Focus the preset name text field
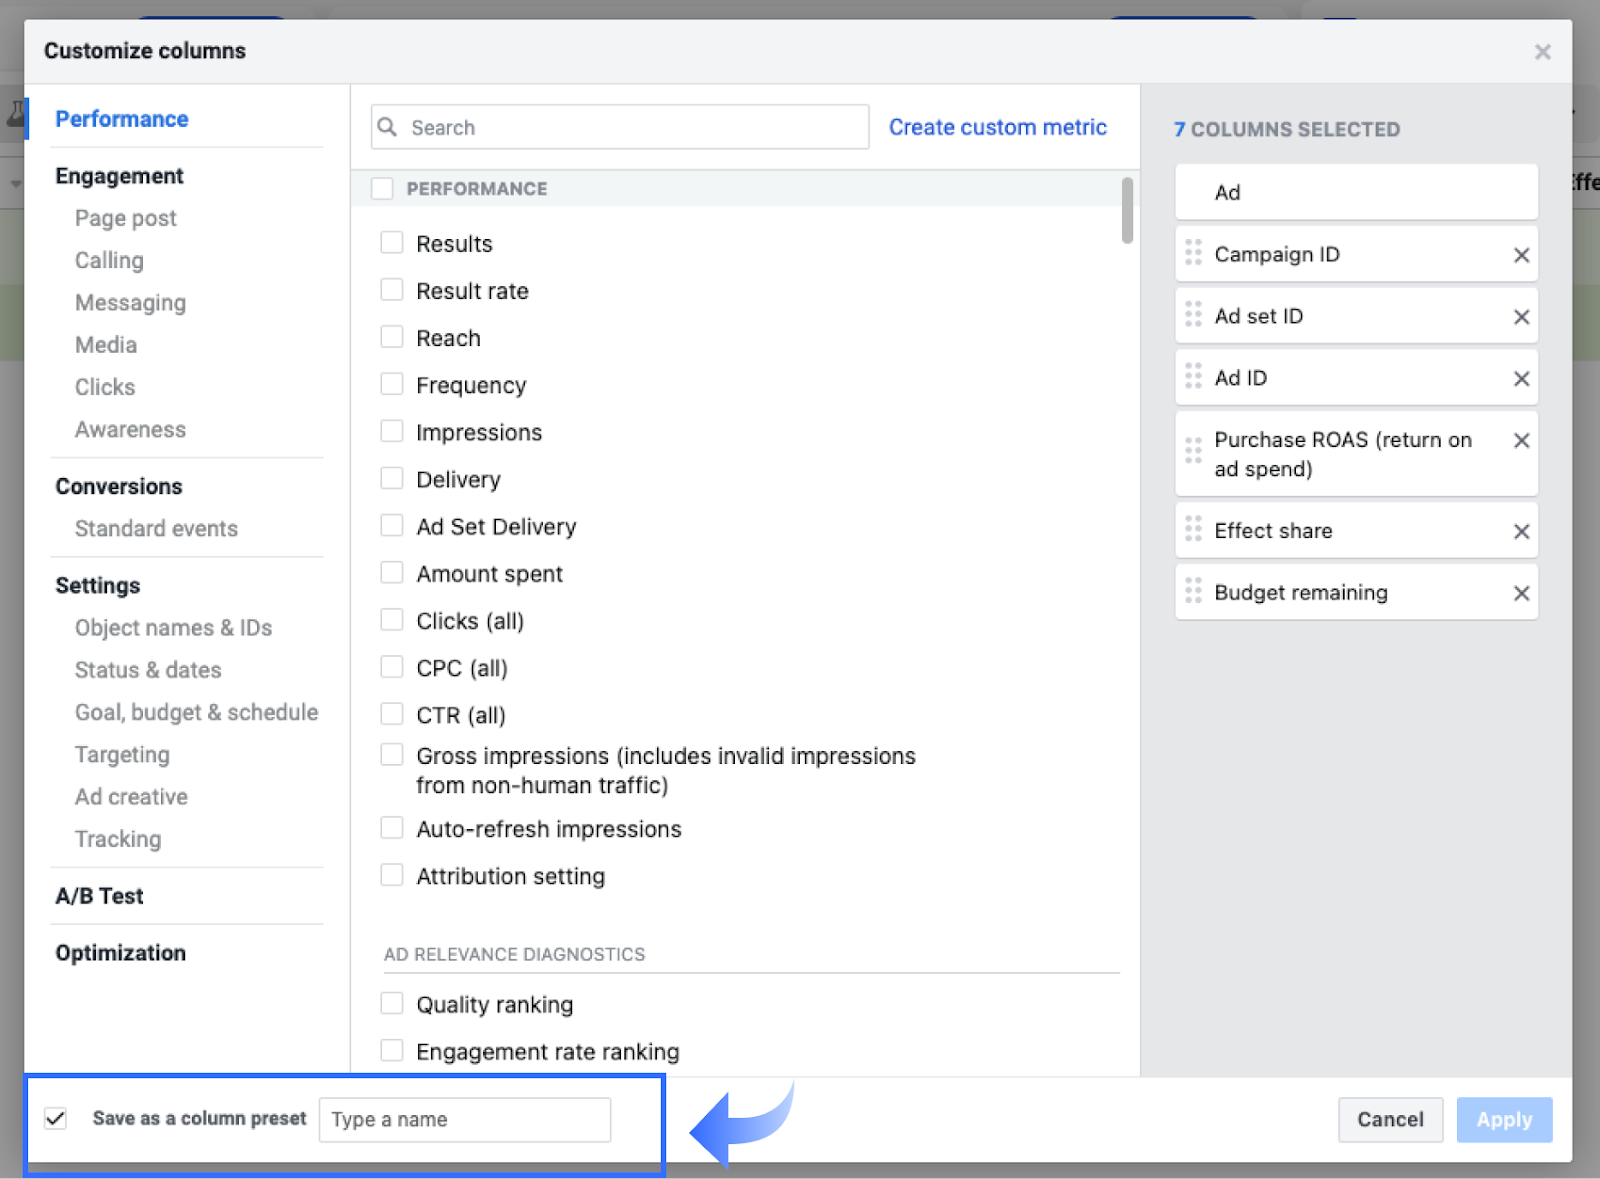 (464, 1120)
